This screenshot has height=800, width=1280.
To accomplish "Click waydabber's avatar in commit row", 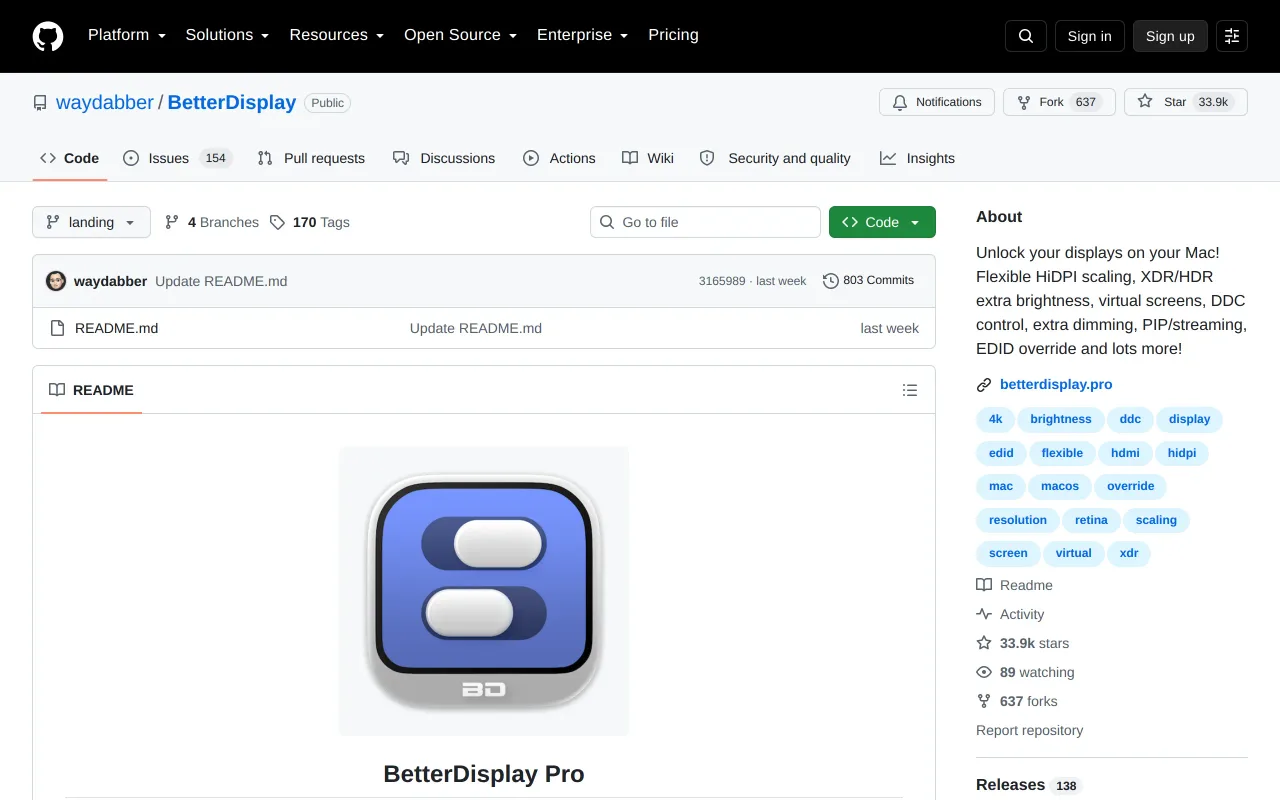I will [x=56, y=281].
